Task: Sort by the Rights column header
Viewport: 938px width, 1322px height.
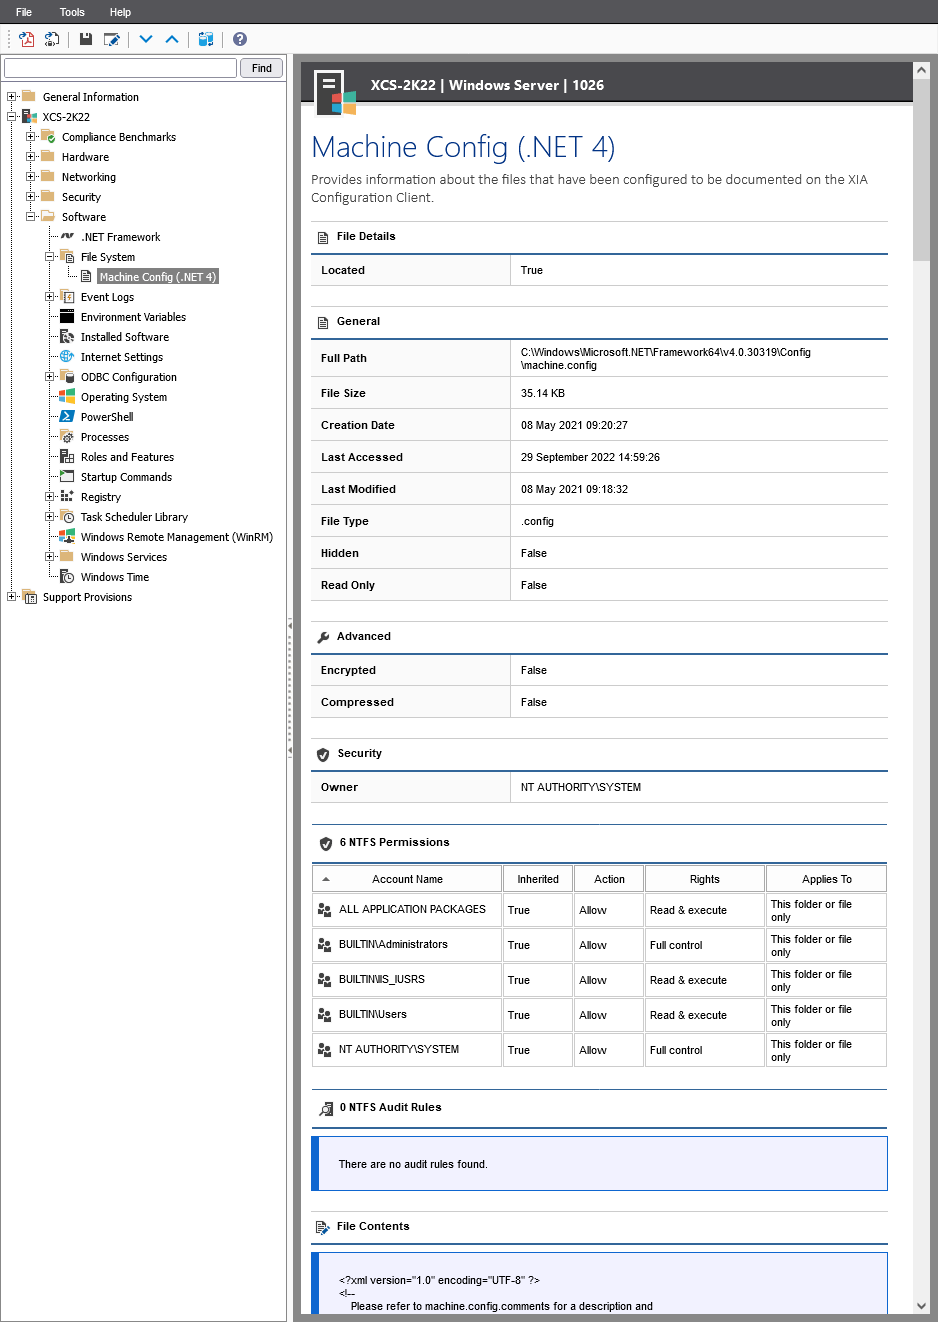Action: 705,879
